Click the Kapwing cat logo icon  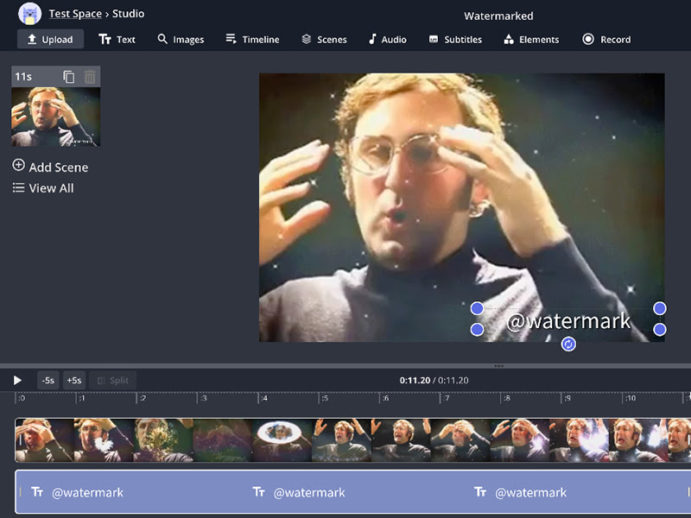[29, 14]
